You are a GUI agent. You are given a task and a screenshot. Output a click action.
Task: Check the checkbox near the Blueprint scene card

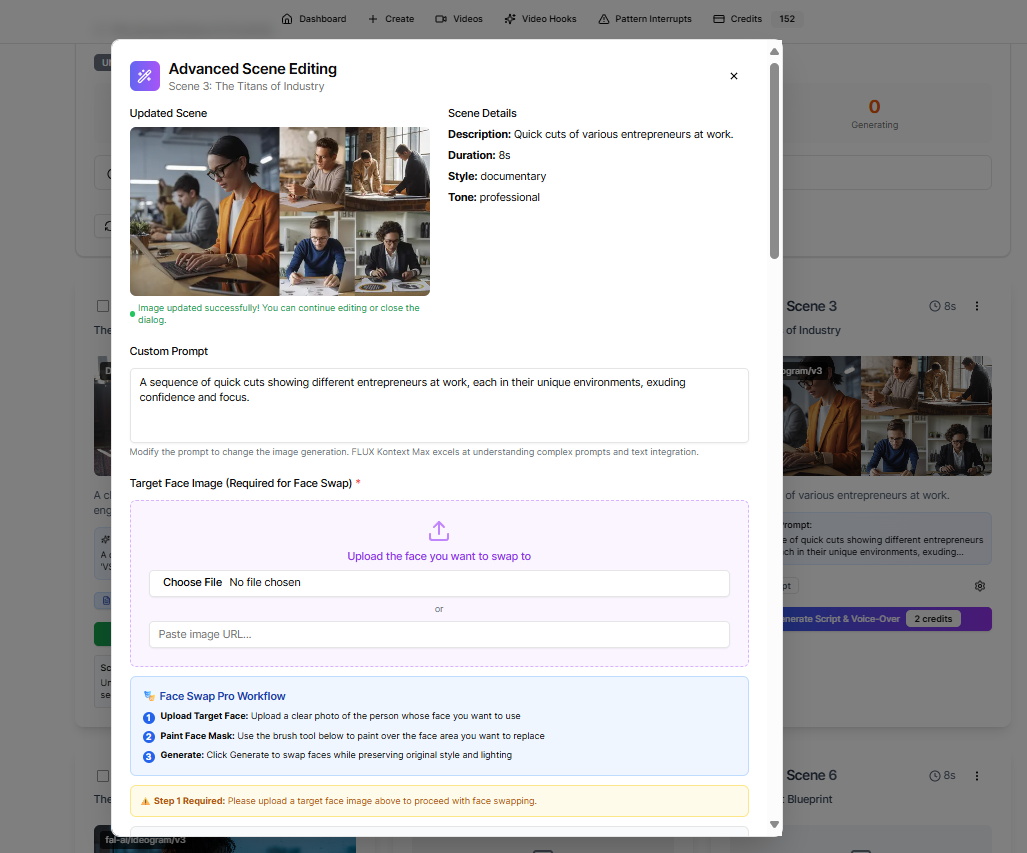pyautogui.click(x=103, y=775)
